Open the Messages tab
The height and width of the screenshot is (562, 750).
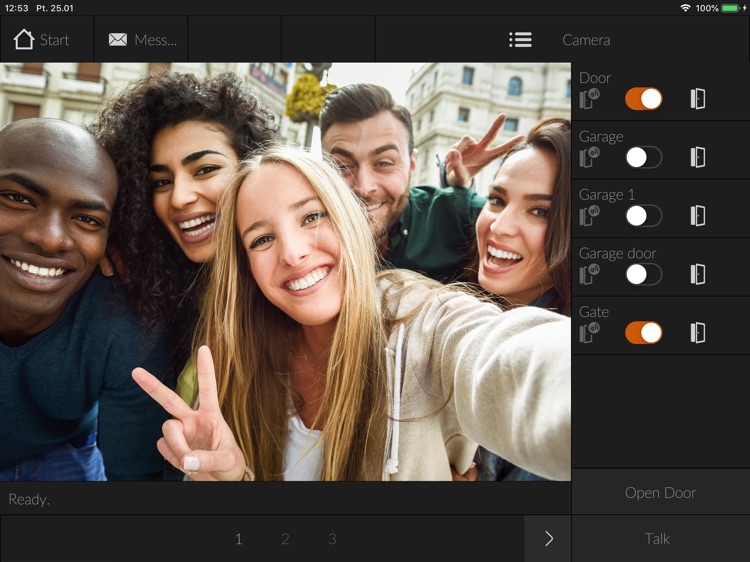[x=141, y=39]
